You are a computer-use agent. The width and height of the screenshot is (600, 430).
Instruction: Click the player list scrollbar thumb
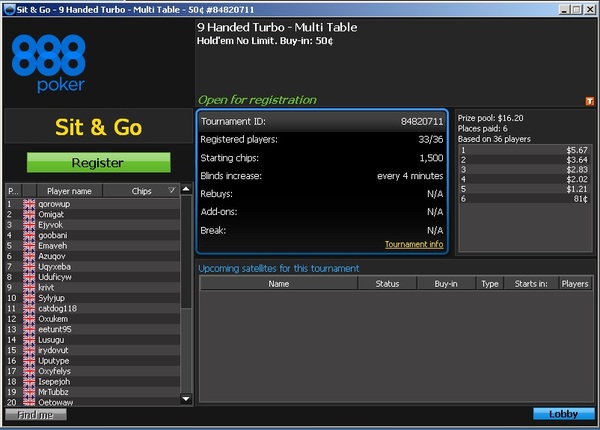click(186, 251)
